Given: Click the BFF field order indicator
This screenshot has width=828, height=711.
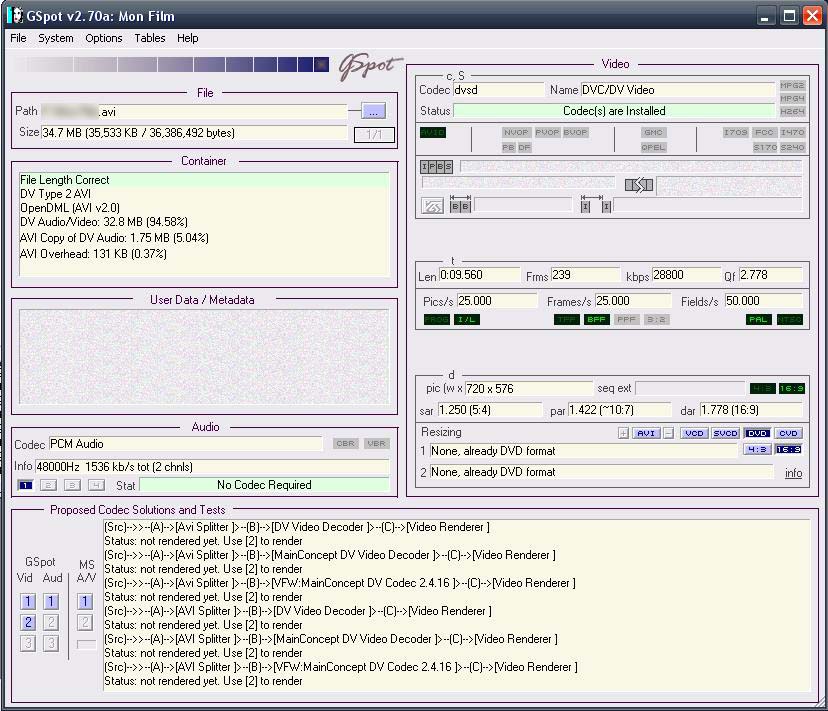Looking at the screenshot, I should 596,320.
